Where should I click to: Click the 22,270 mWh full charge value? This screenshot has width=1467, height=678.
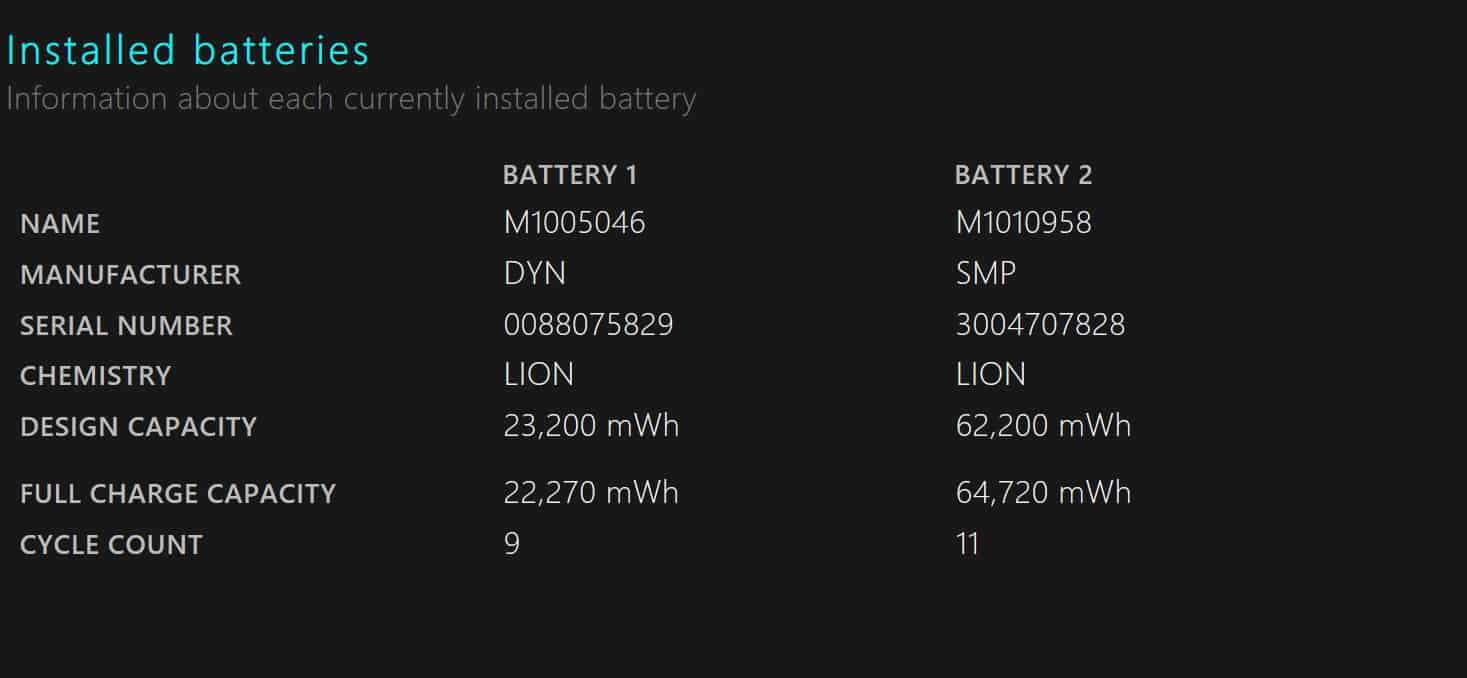pyautogui.click(x=591, y=492)
